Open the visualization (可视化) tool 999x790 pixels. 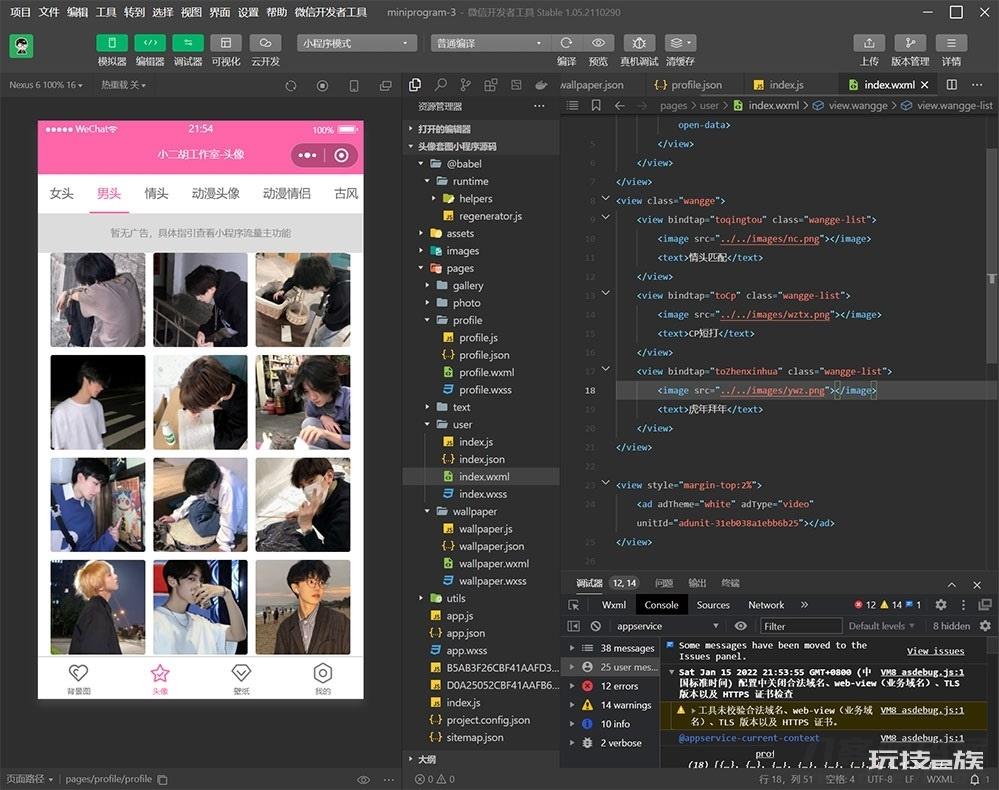226,43
